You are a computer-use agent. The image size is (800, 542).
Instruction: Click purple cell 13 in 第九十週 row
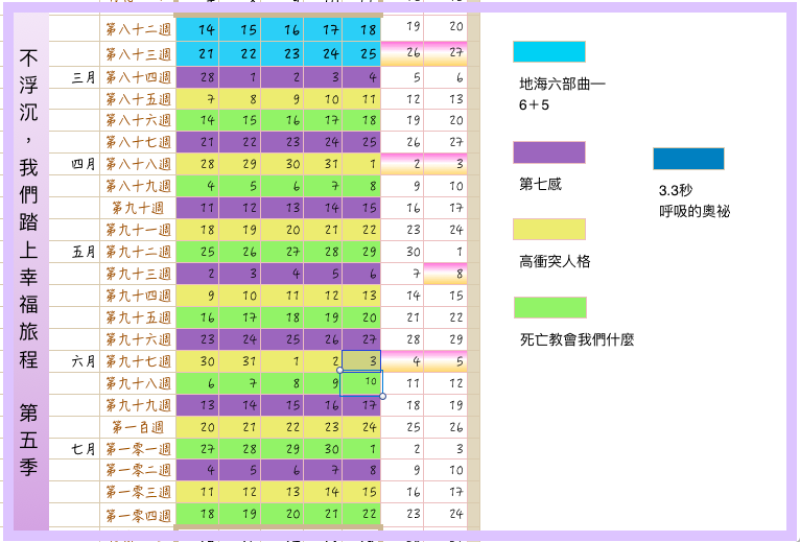pyautogui.click(x=282, y=208)
